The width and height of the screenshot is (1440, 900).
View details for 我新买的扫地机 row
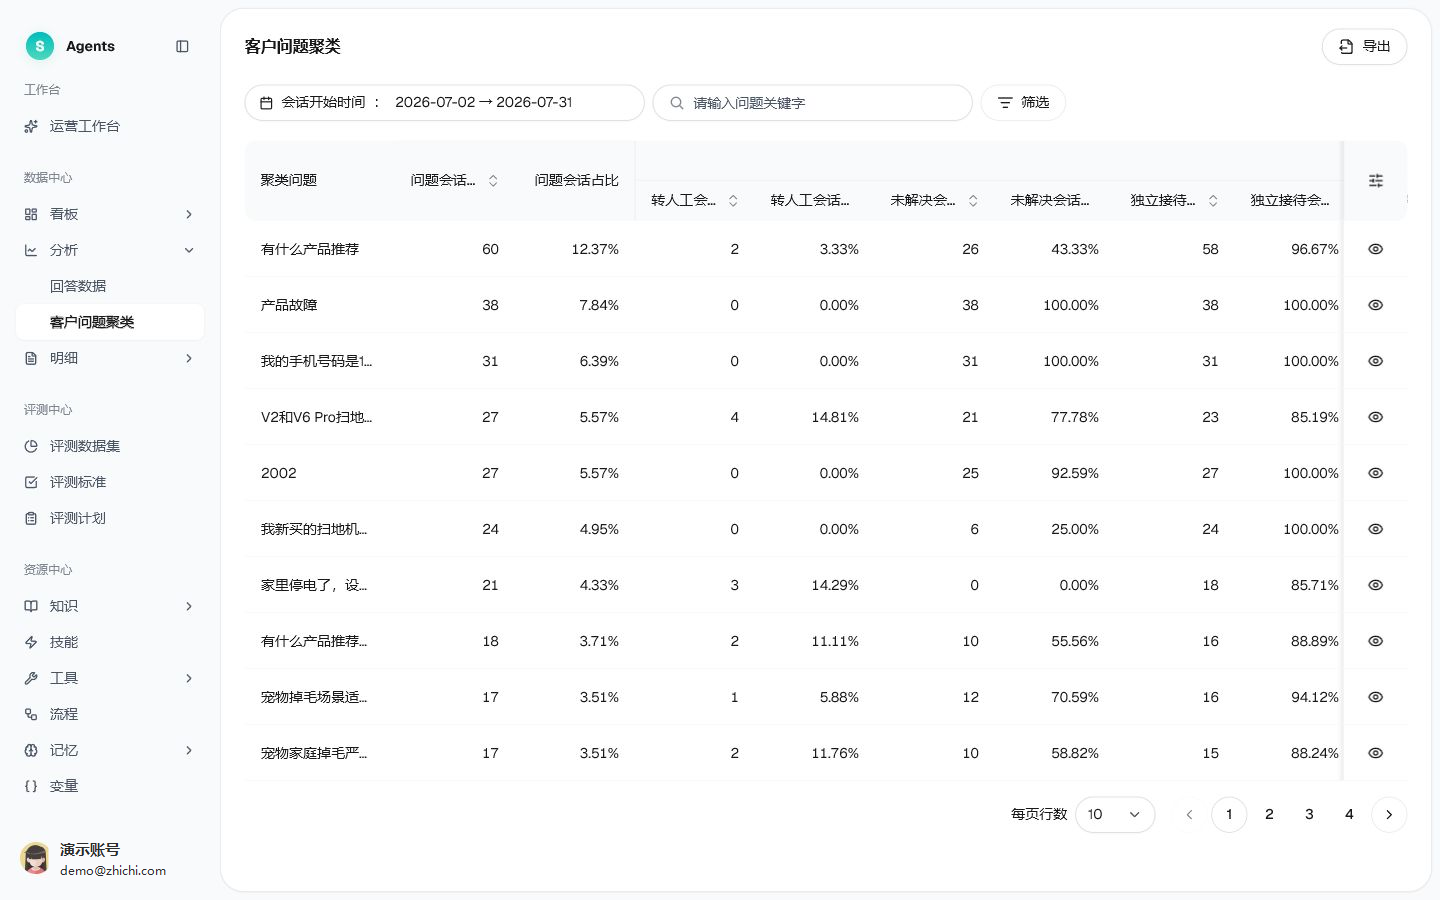pos(1376,529)
